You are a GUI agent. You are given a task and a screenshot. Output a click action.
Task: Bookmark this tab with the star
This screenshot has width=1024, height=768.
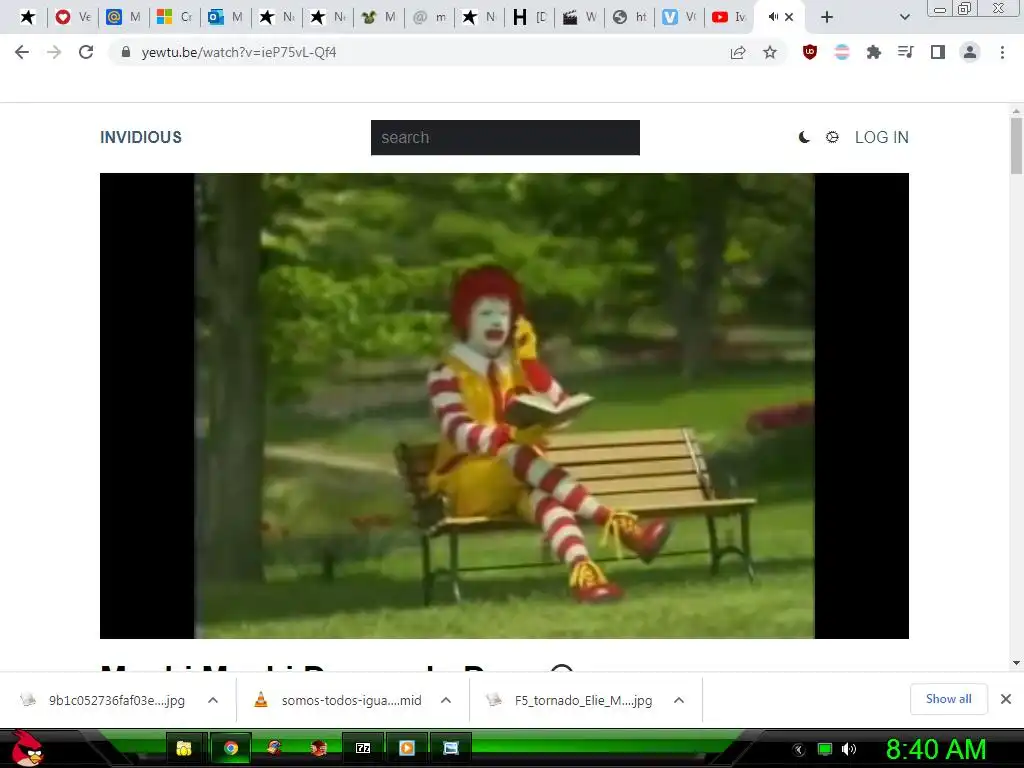tap(770, 52)
